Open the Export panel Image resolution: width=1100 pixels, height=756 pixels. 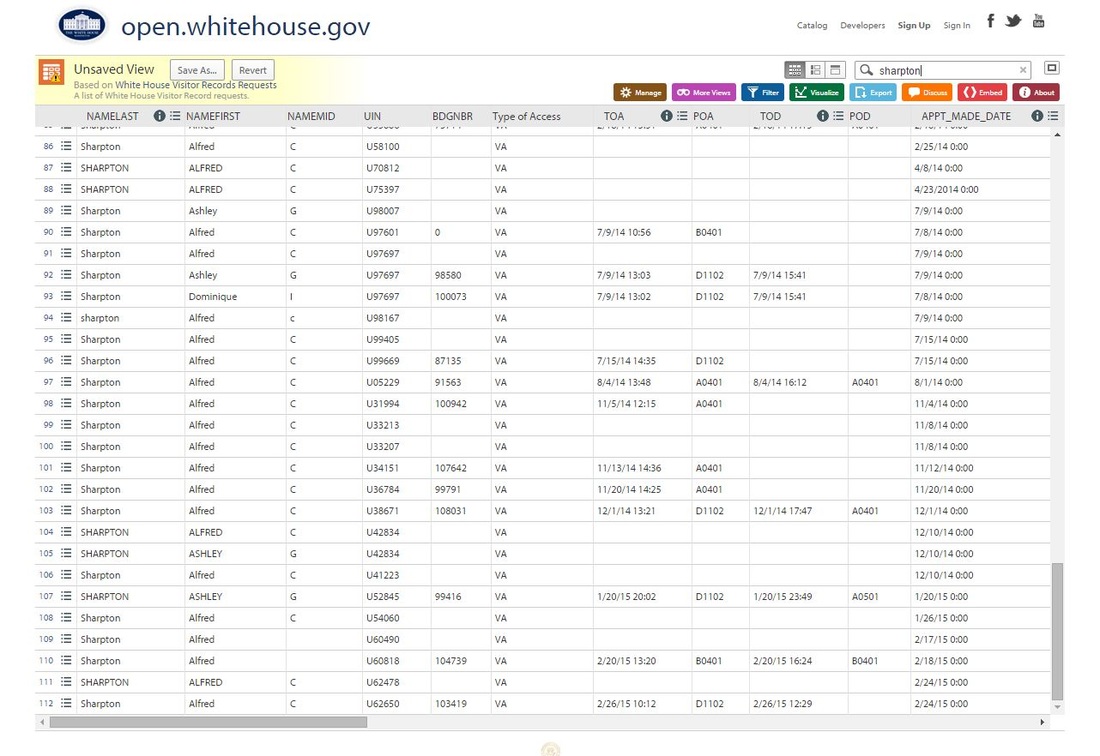[873, 92]
